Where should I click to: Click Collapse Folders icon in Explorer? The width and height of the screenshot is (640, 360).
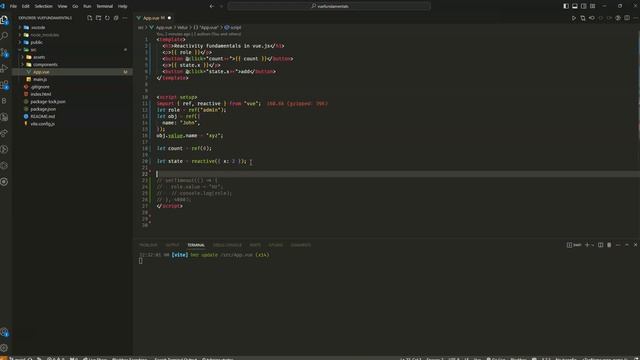[x=116, y=18]
